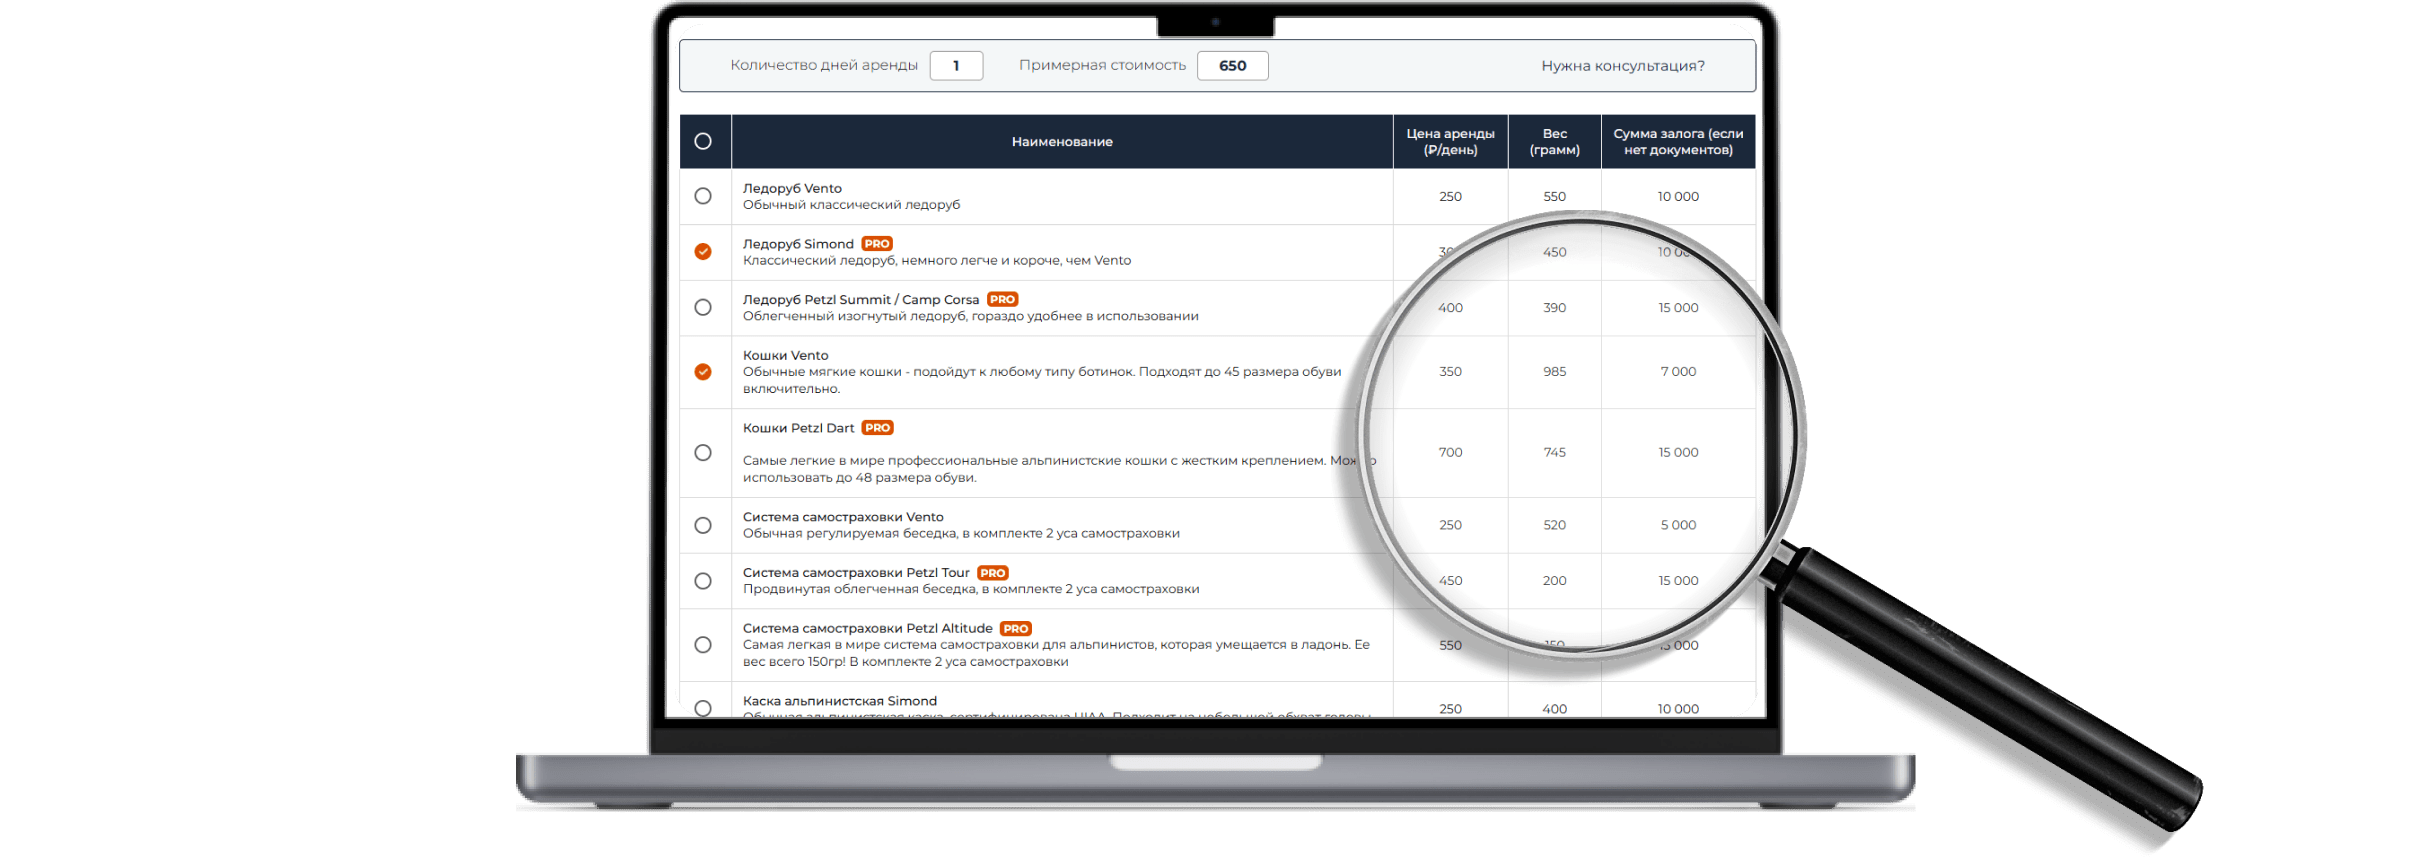The image size is (2412, 858).
Task: Click price 250 in Ледоруб Vento row
Action: 1450,196
